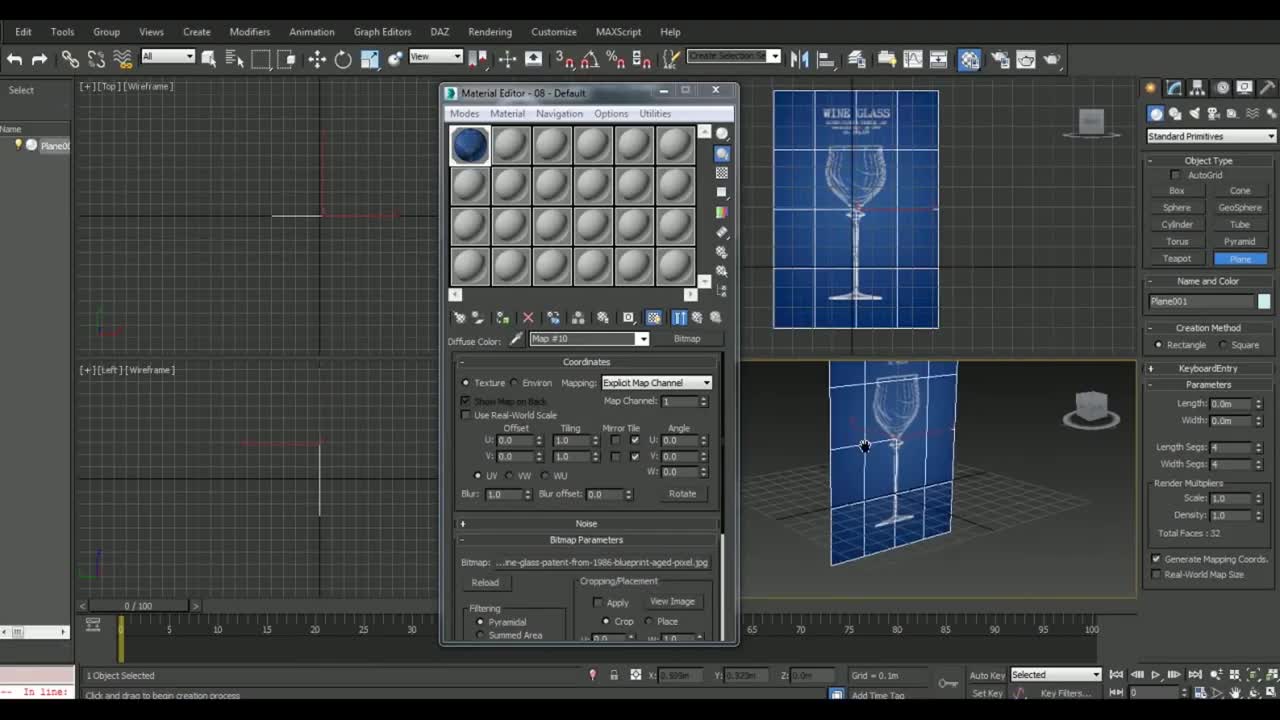Select the Environ radio button

[514, 383]
